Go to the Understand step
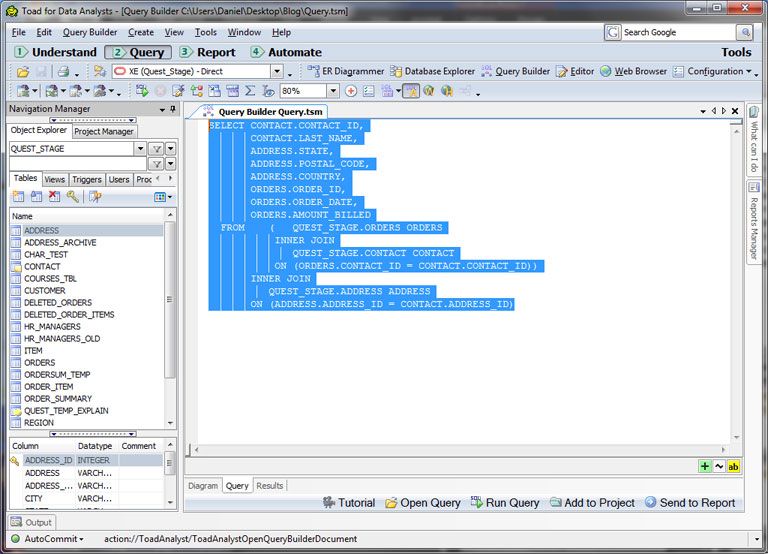The image size is (768, 554). click(x=56, y=52)
